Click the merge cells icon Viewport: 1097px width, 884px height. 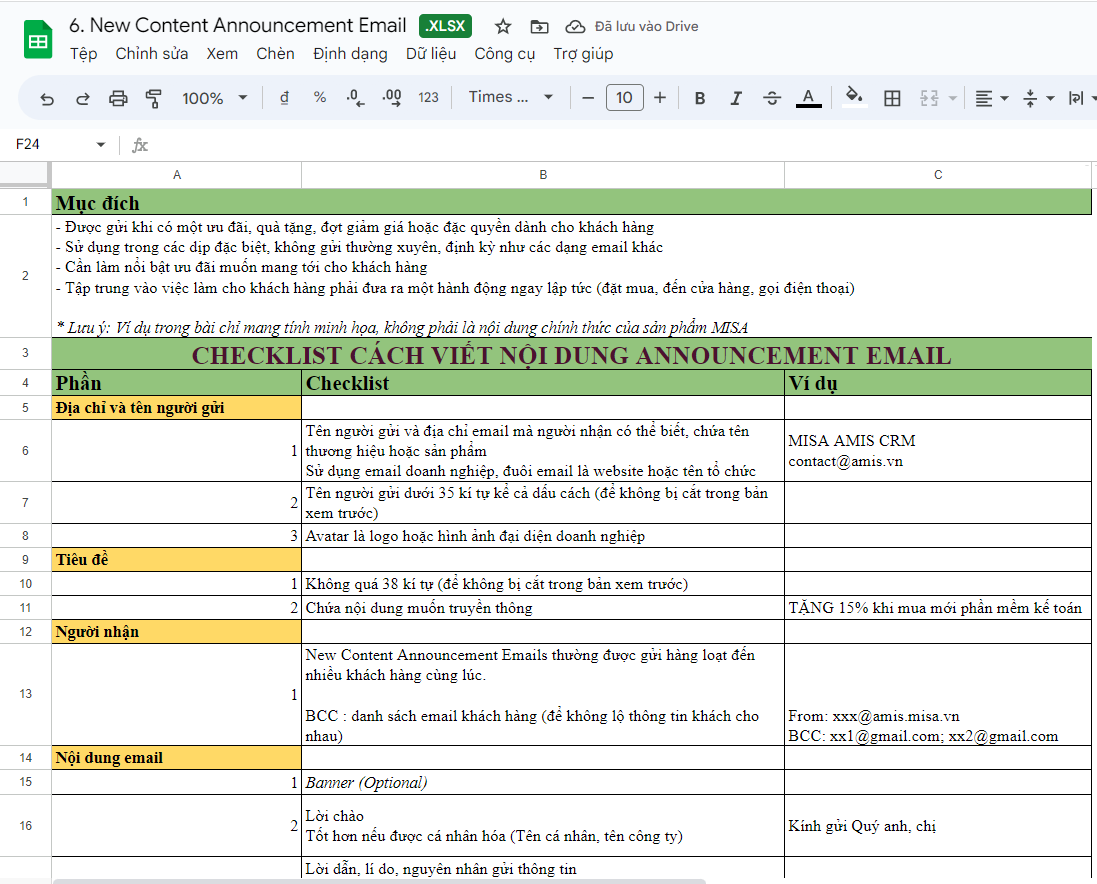(928, 99)
